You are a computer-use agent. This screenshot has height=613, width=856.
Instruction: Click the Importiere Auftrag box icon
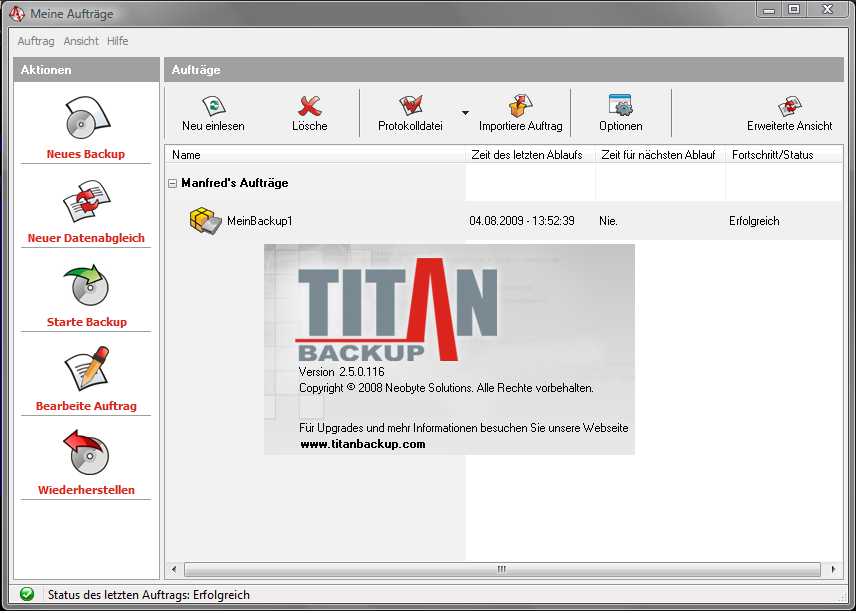[520, 105]
